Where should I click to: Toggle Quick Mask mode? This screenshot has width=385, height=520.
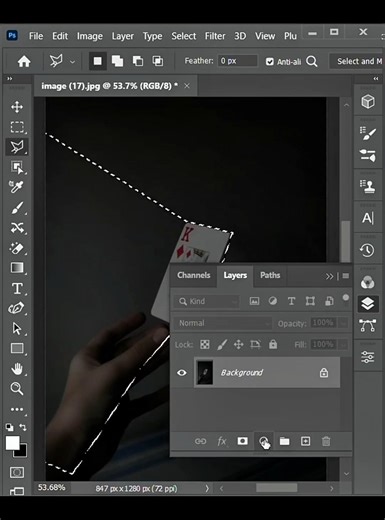[x=17, y=472]
